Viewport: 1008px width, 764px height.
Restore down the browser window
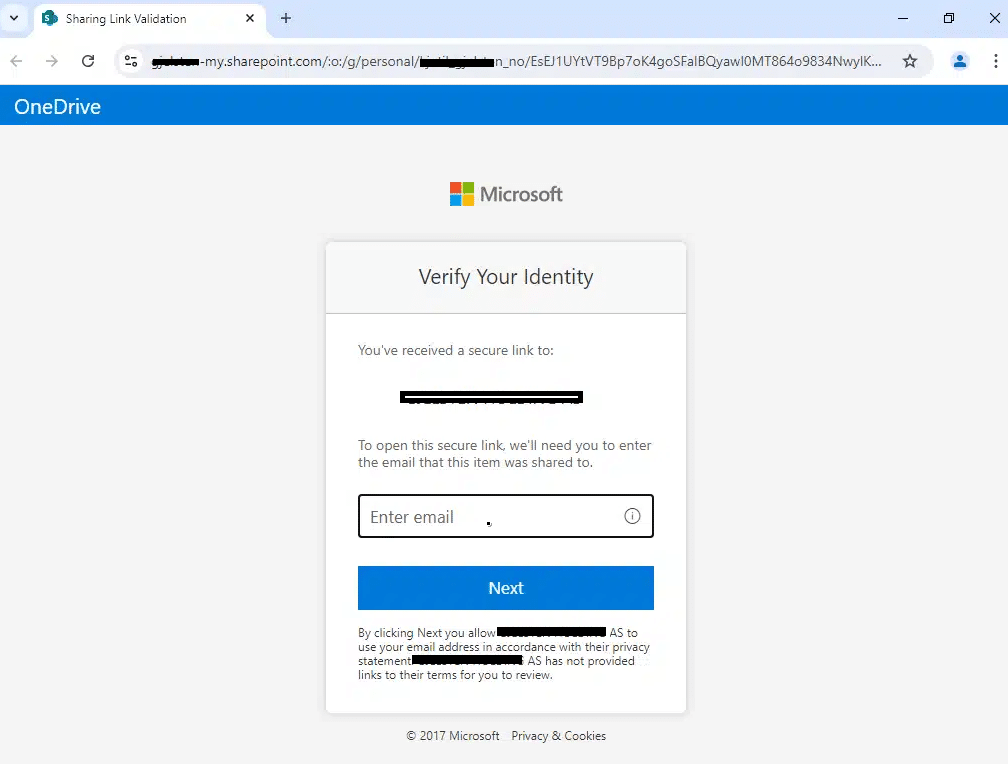[x=949, y=18]
